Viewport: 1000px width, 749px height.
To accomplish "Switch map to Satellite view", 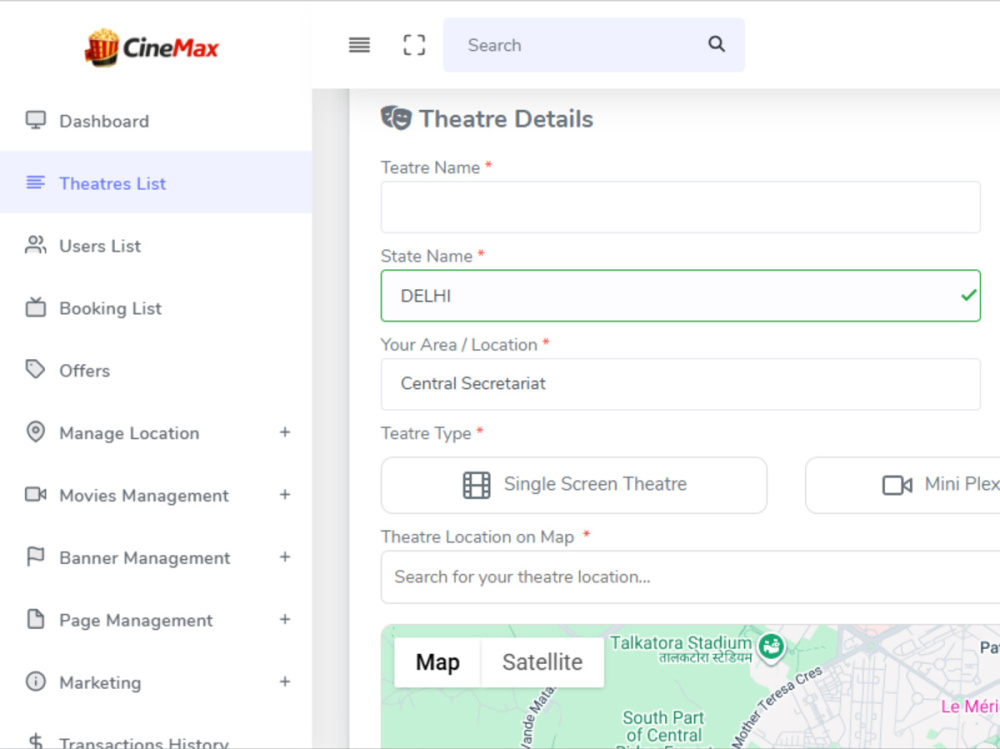I will click(x=542, y=662).
